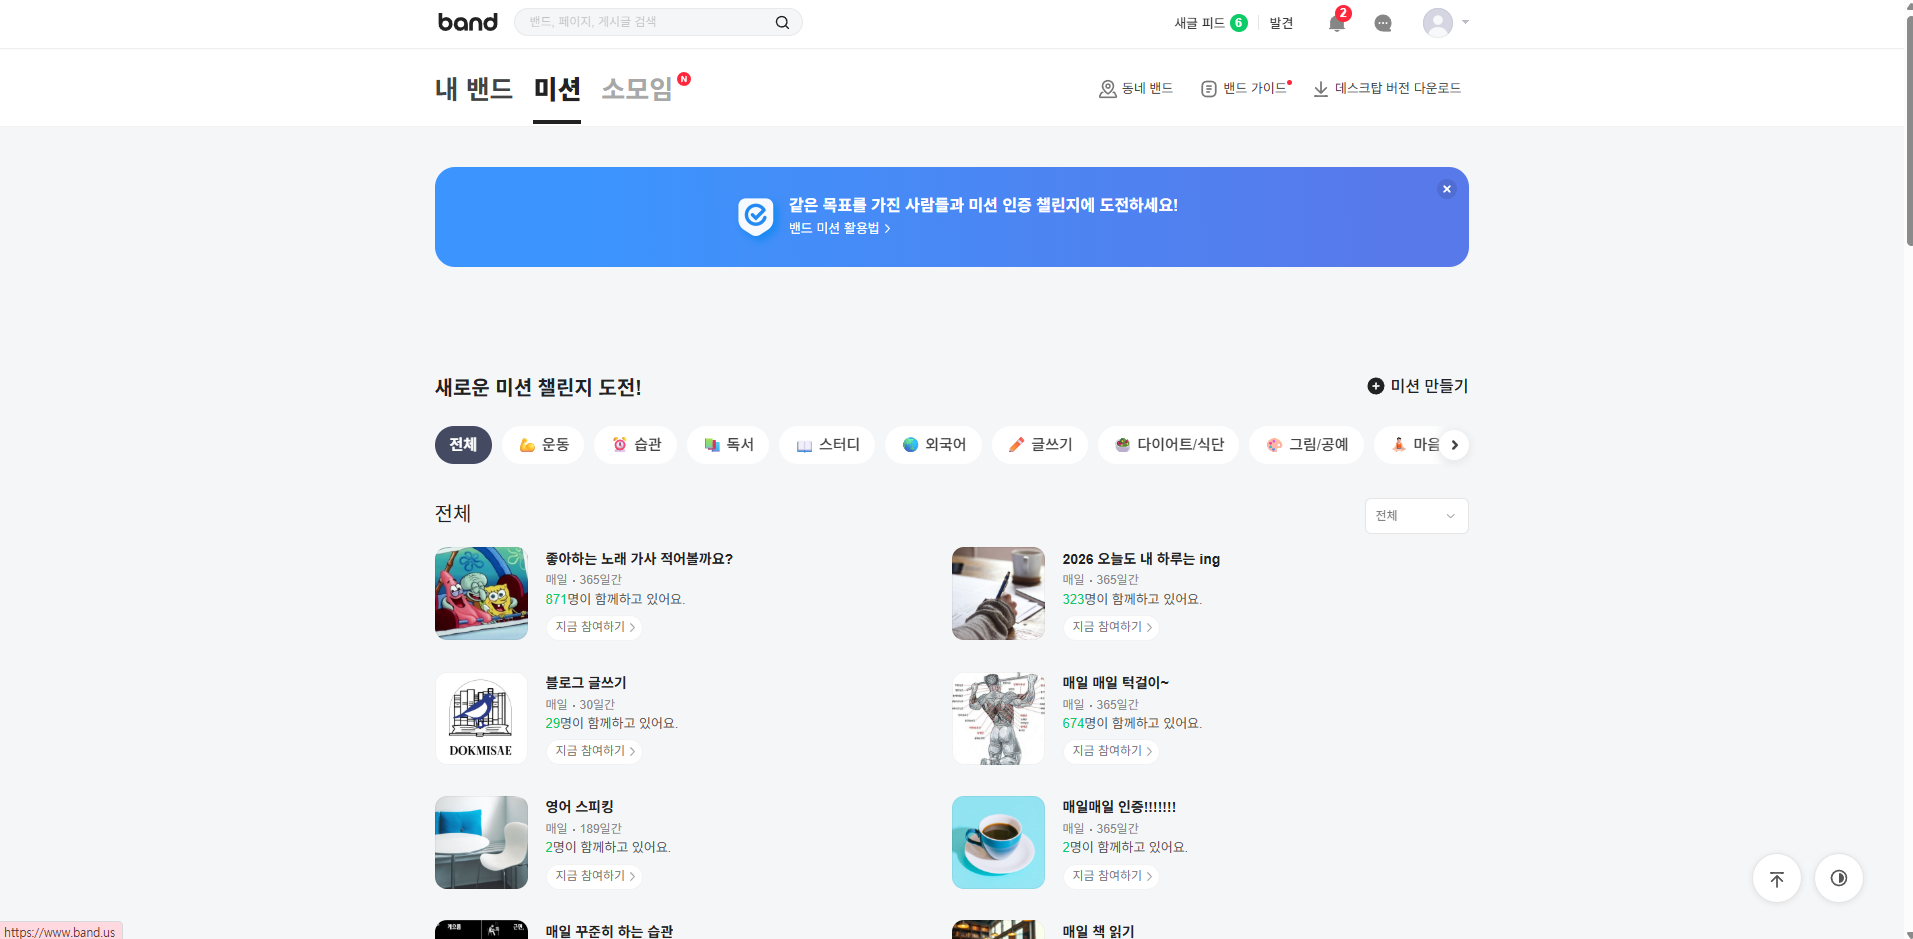Open the chat bubble icon
Image resolution: width=1913 pixels, height=939 pixels.
pos(1383,23)
